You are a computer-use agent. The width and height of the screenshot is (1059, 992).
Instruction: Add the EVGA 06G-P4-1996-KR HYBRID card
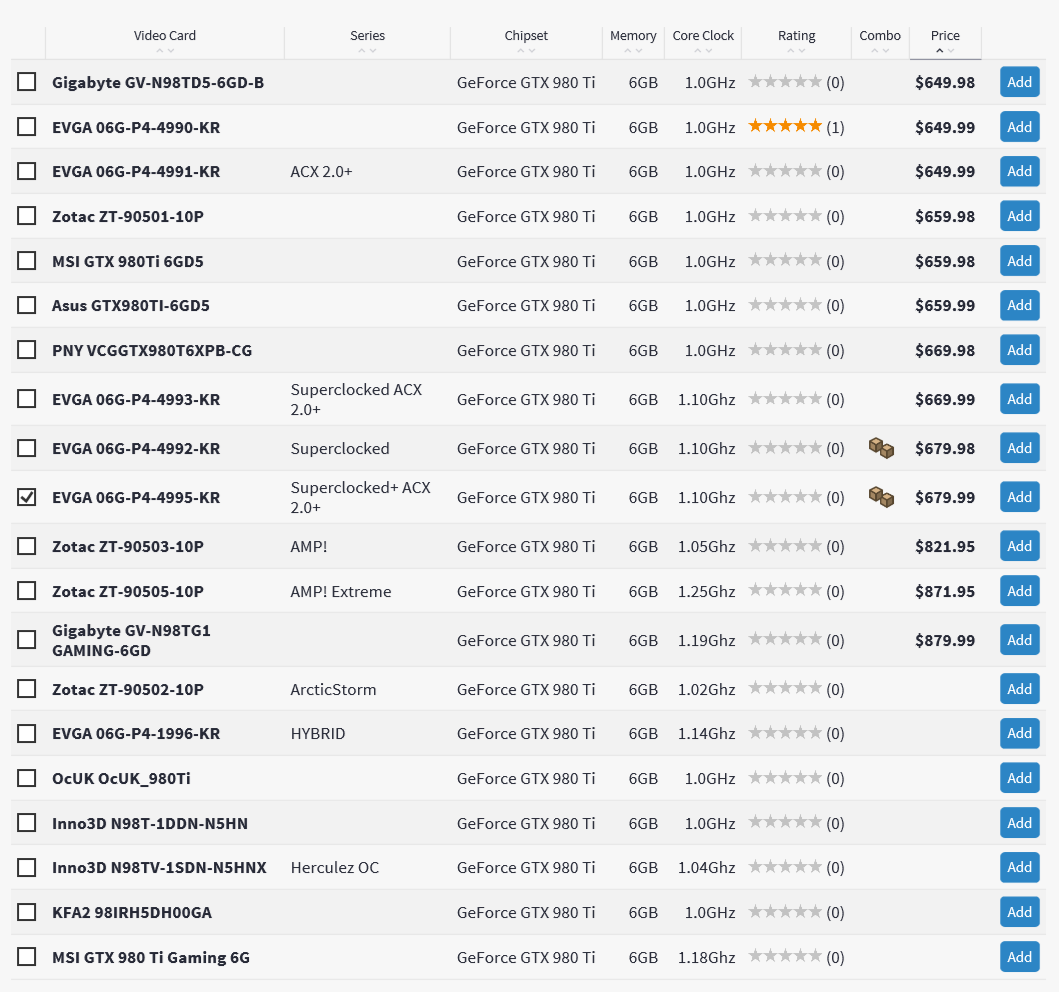pyautogui.click(x=1019, y=733)
